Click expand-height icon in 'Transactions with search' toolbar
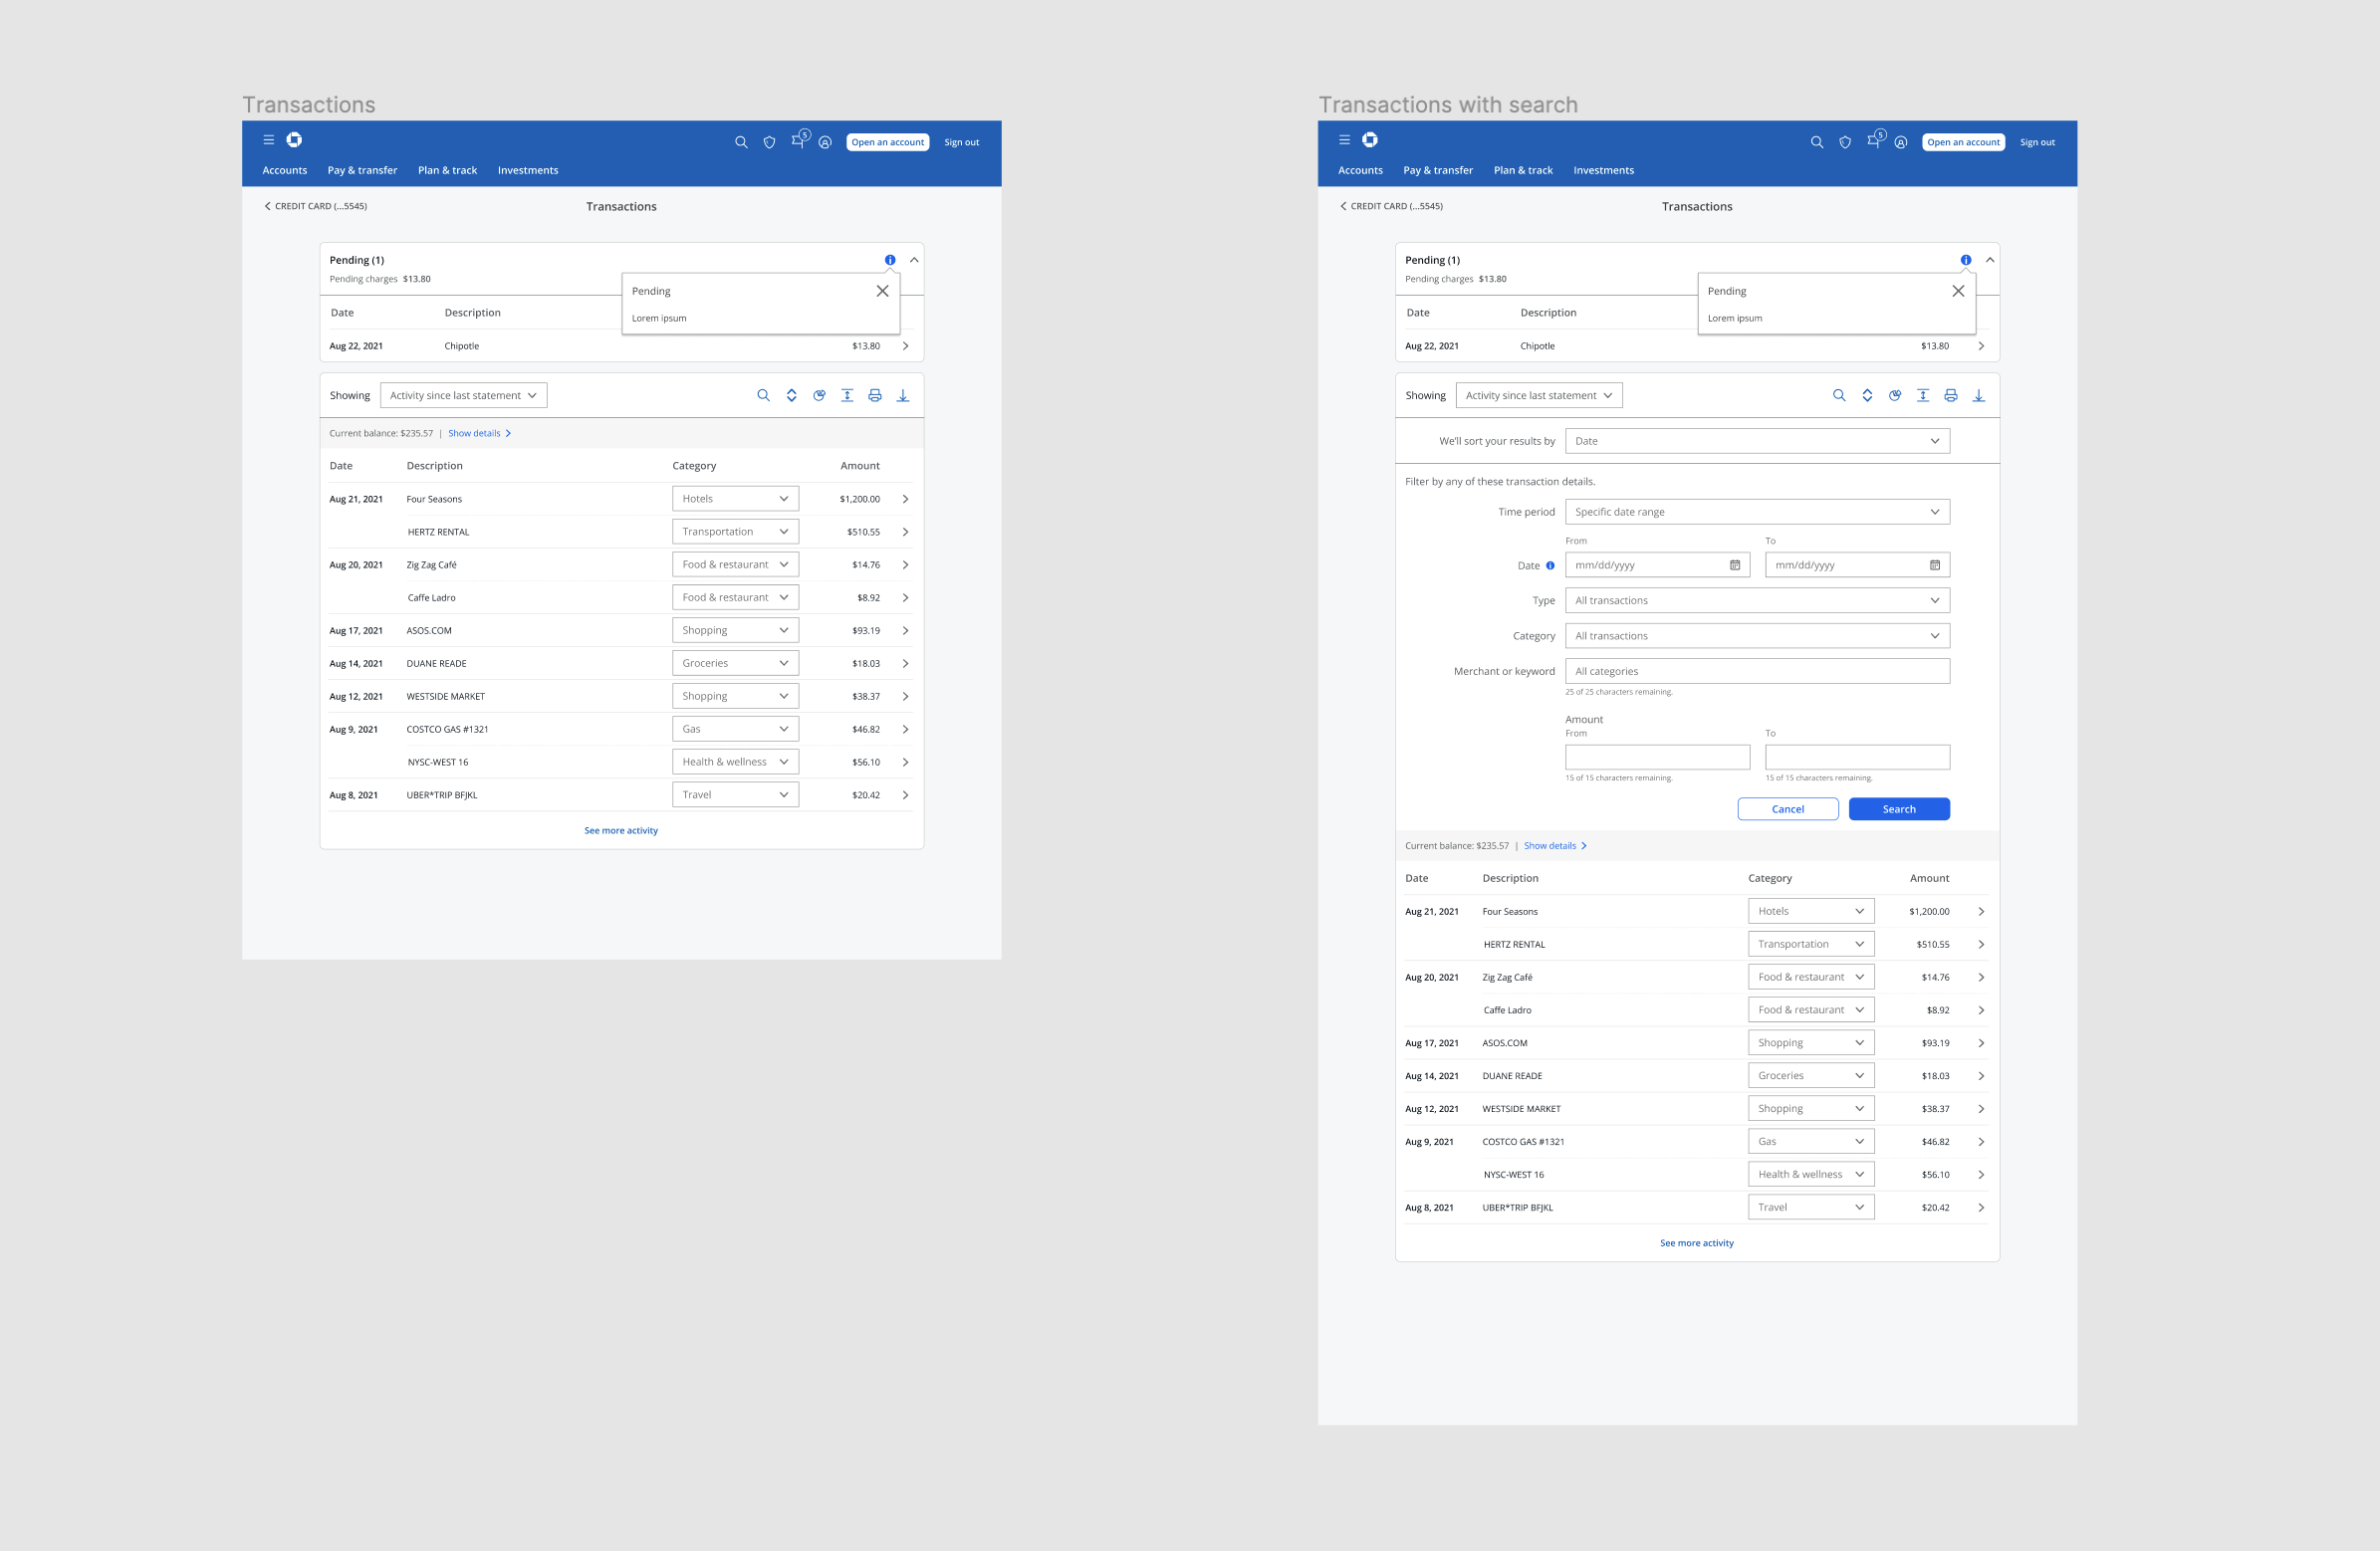Image resolution: width=2380 pixels, height=1551 pixels. tap(1922, 395)
